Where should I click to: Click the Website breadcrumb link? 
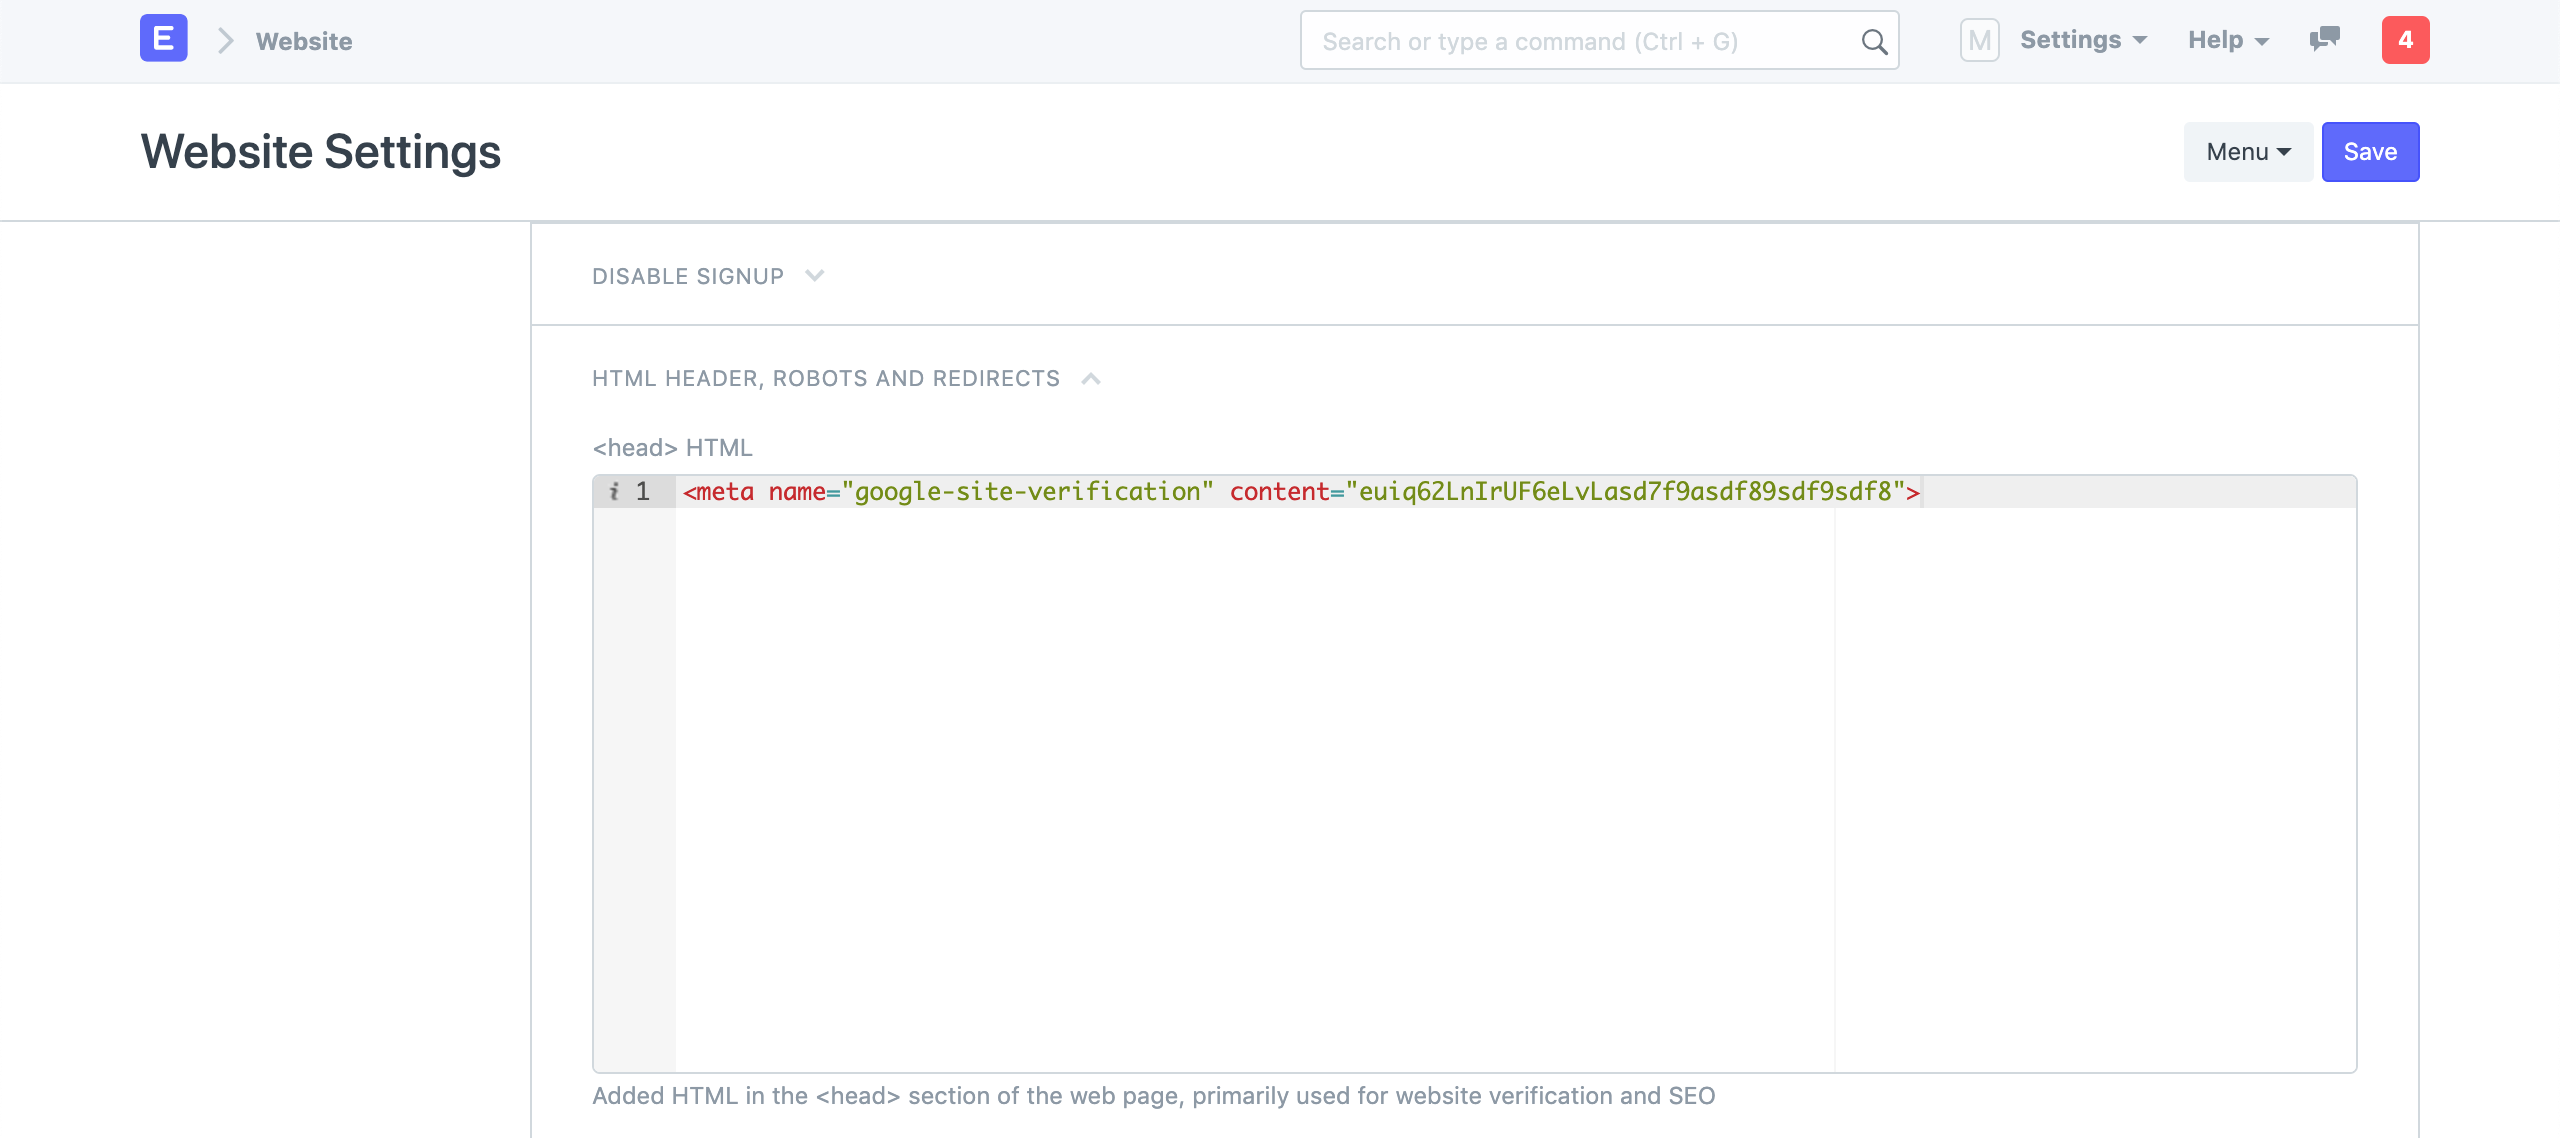302,41
